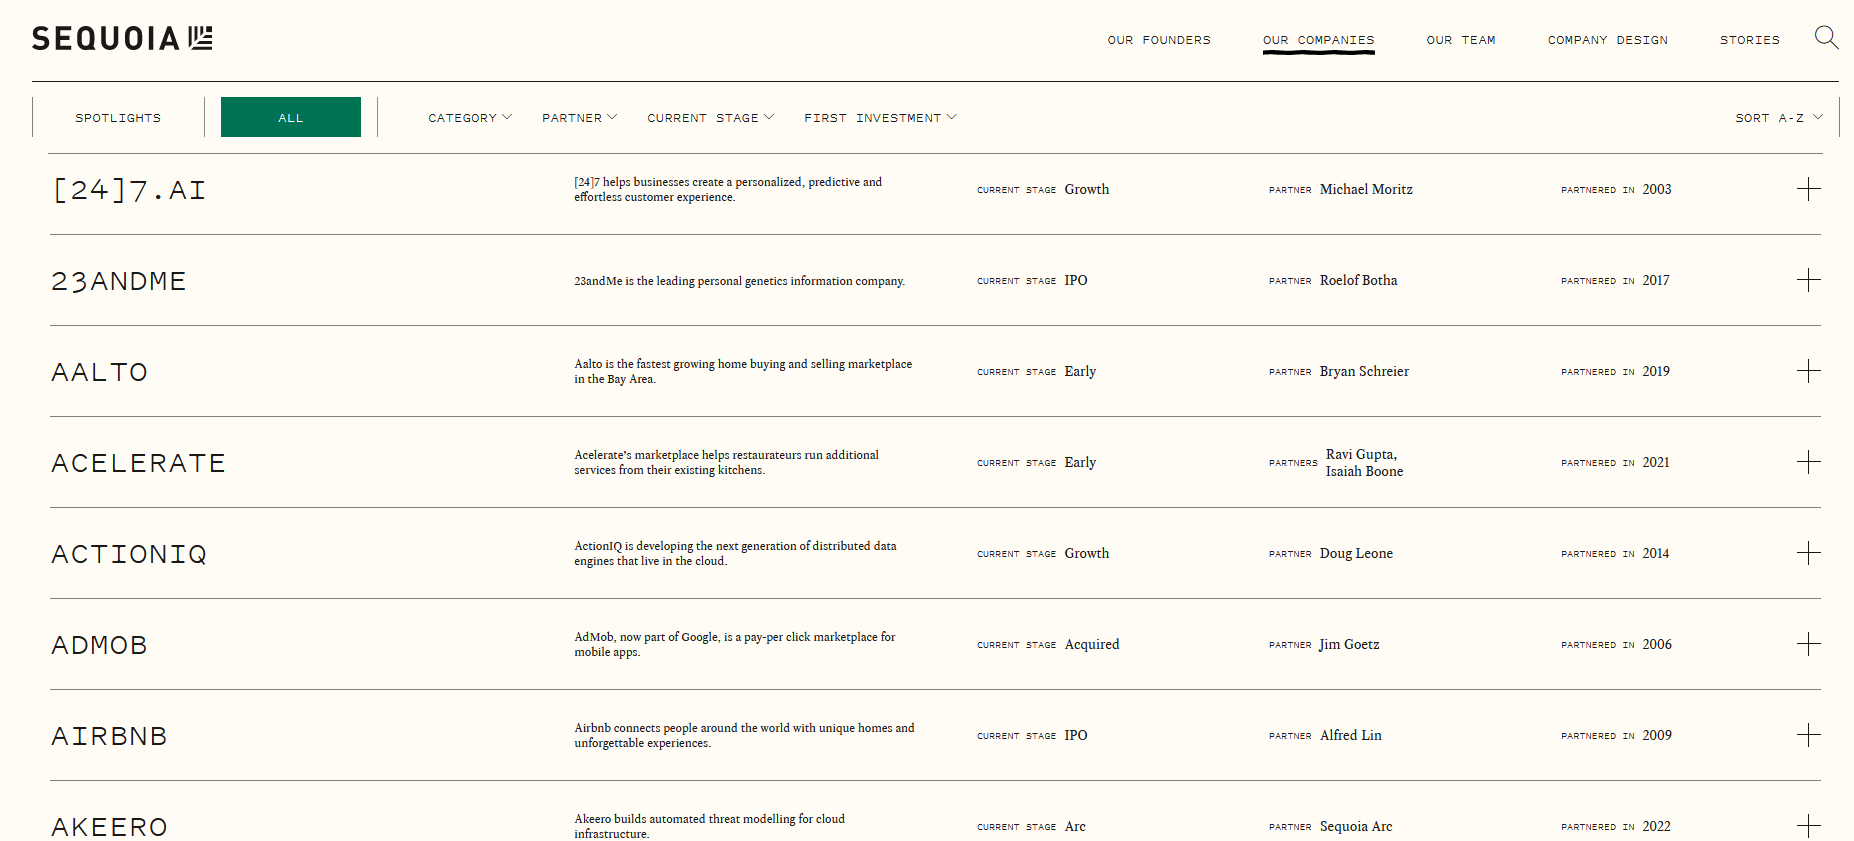Image resolution: width=1854 pixels, height=841 pixels.
Task: Click the partnered year 2021
Action: 1656,462
